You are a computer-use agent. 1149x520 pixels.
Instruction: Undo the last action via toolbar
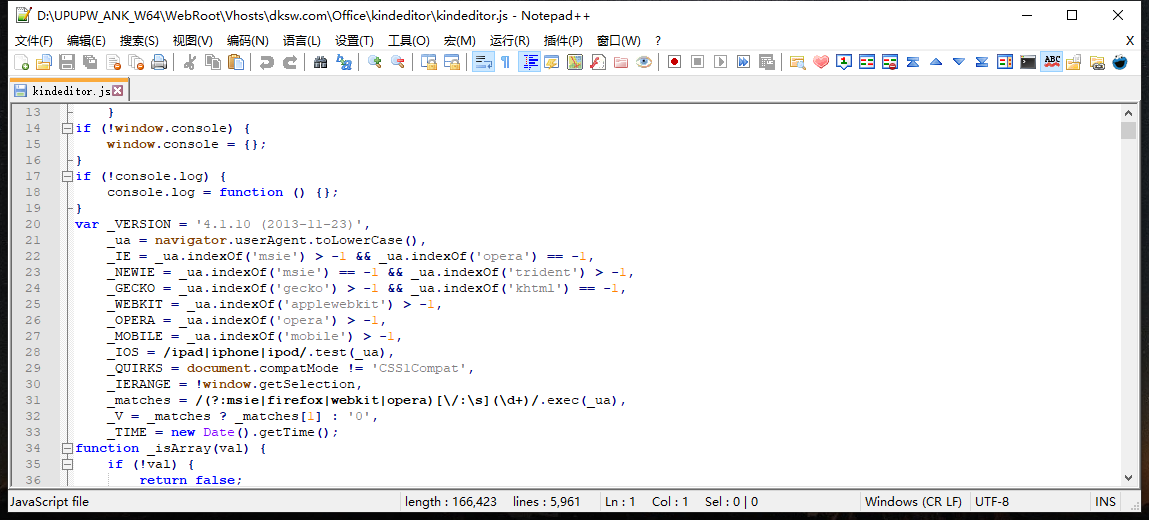pyautogui.click(x=266, y=62)
